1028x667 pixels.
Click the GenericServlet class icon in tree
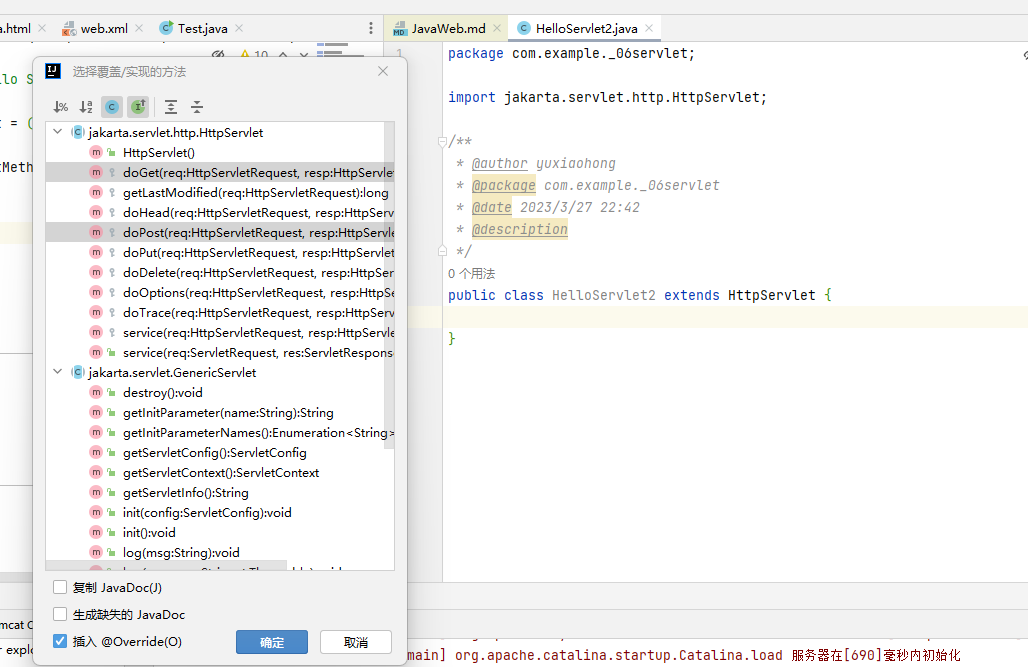[x=77, y=372]
